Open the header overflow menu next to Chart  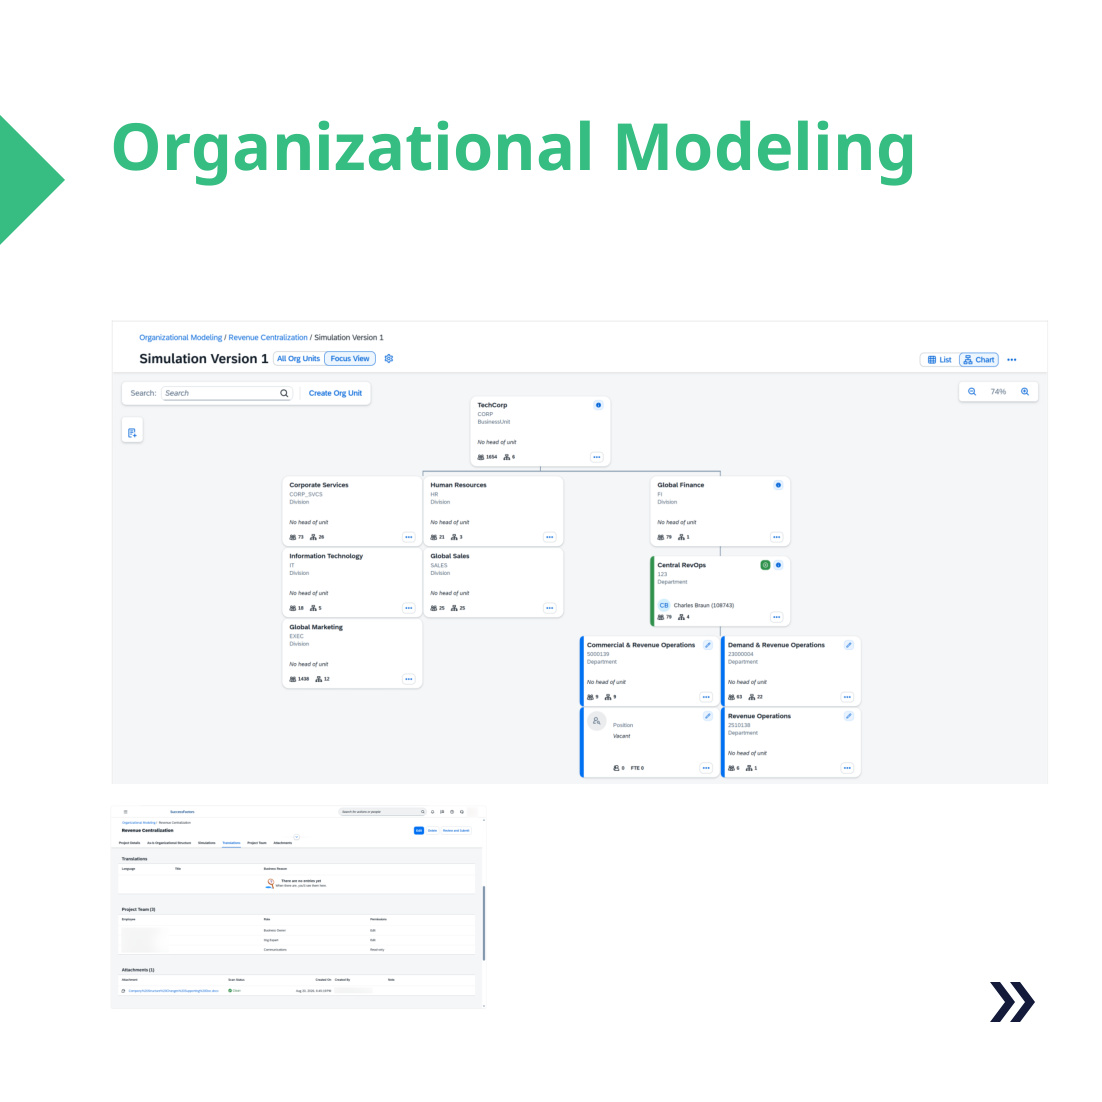[x=1012, y=360]
